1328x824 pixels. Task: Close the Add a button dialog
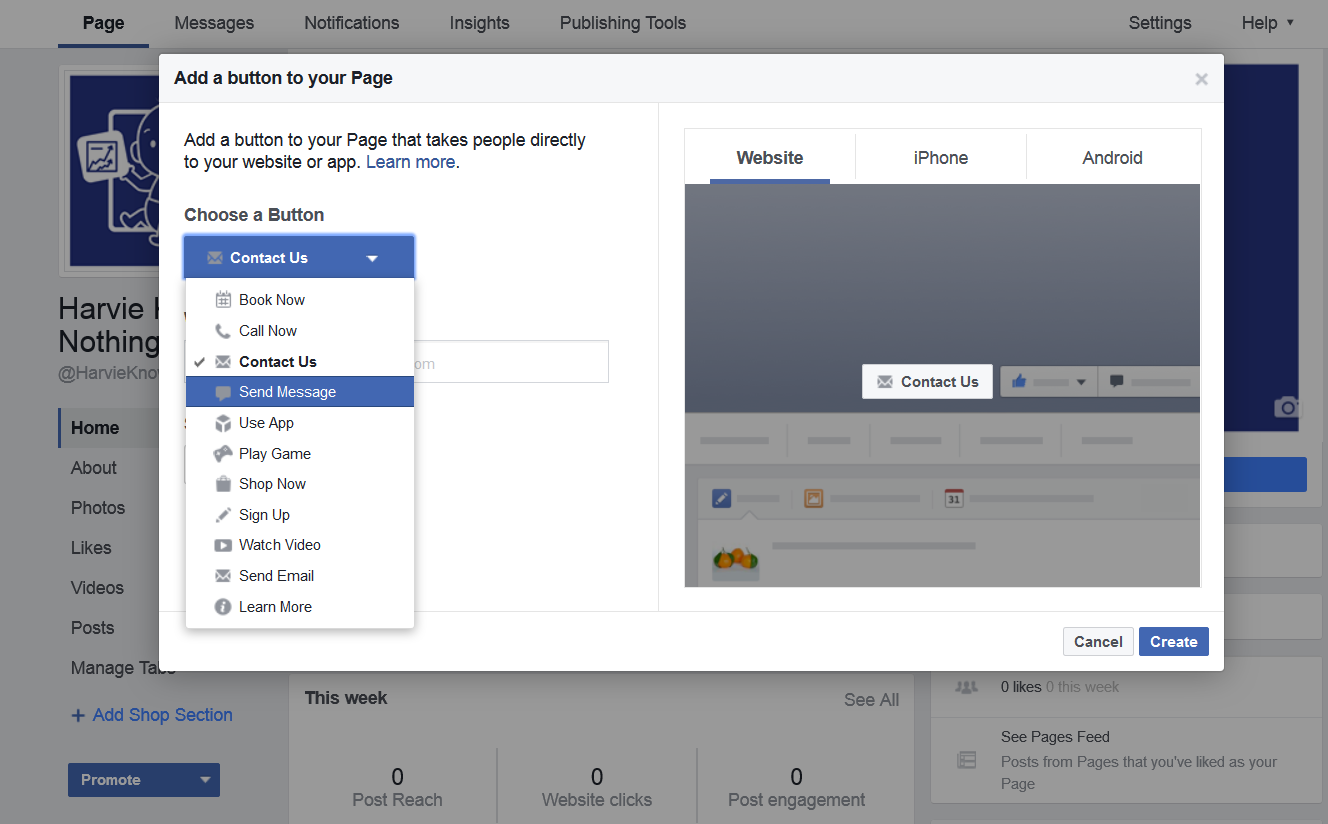point(1201,79)
